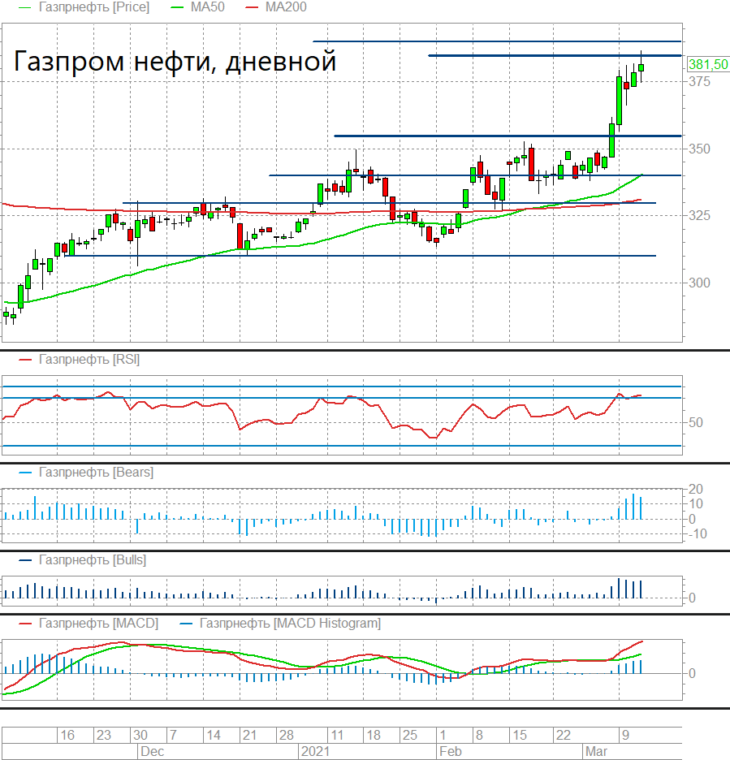The width and height of the screenshot is (730, 760).
Task: Click the 325 price axis label
Action: point(699,215)
